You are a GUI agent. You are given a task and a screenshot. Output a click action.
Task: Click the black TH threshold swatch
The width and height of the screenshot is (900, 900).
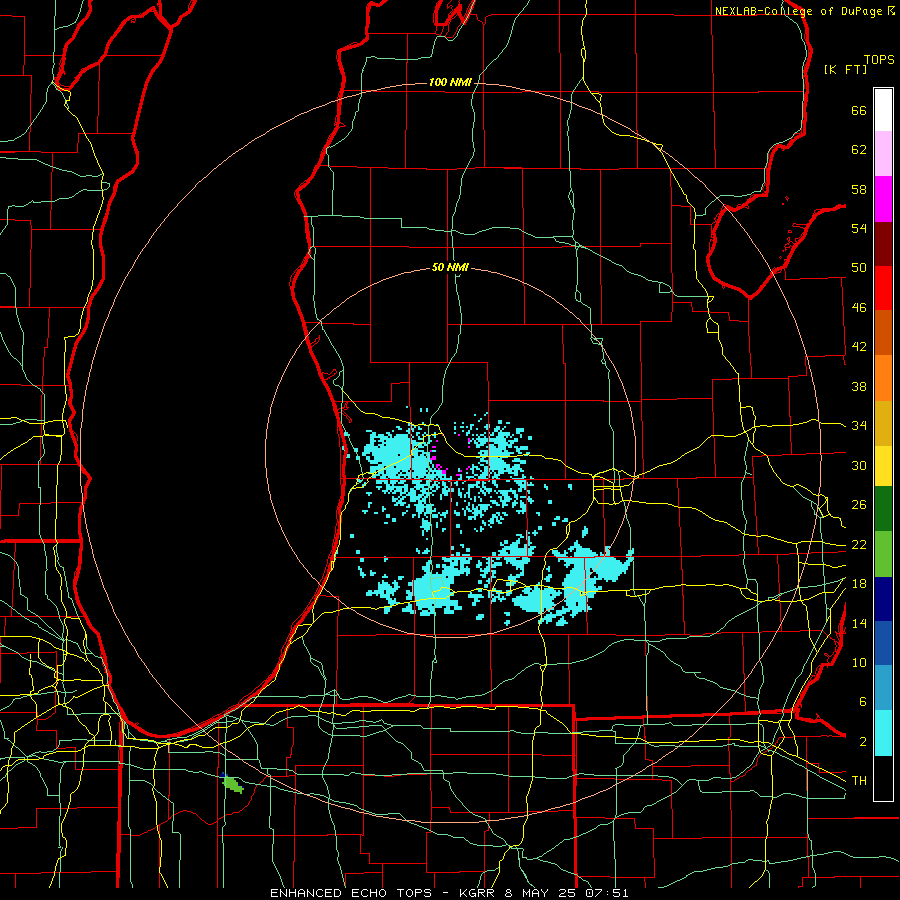[x=883, y=778]
